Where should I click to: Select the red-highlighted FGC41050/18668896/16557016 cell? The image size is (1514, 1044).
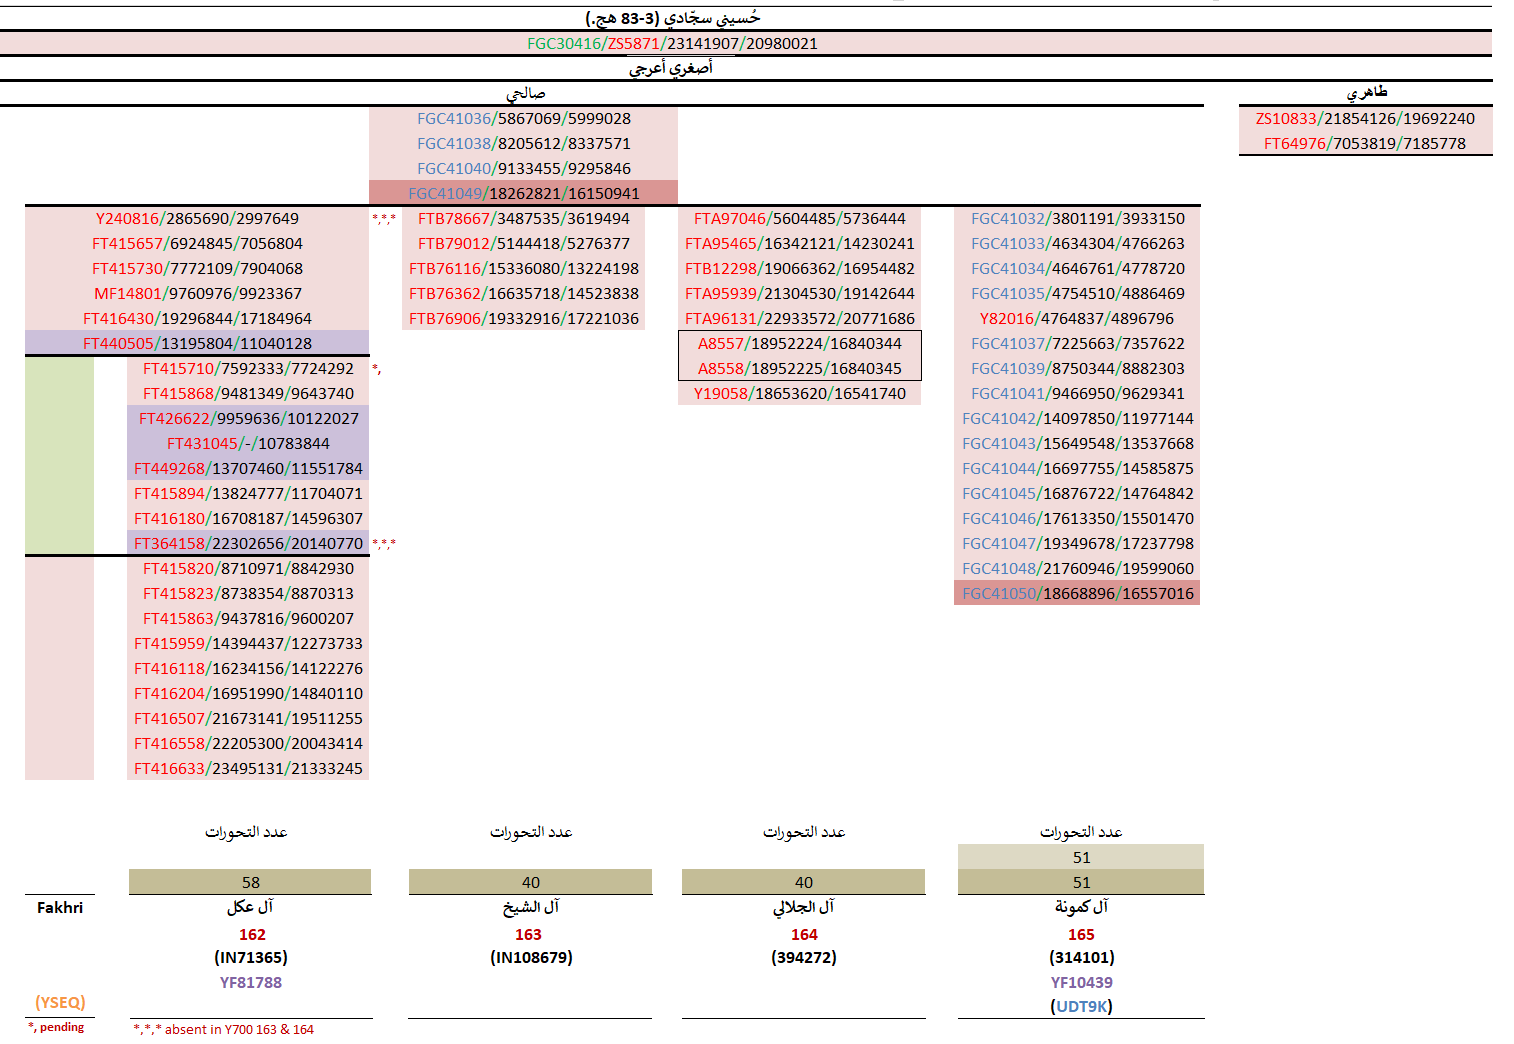click(x=1077, y=593)
